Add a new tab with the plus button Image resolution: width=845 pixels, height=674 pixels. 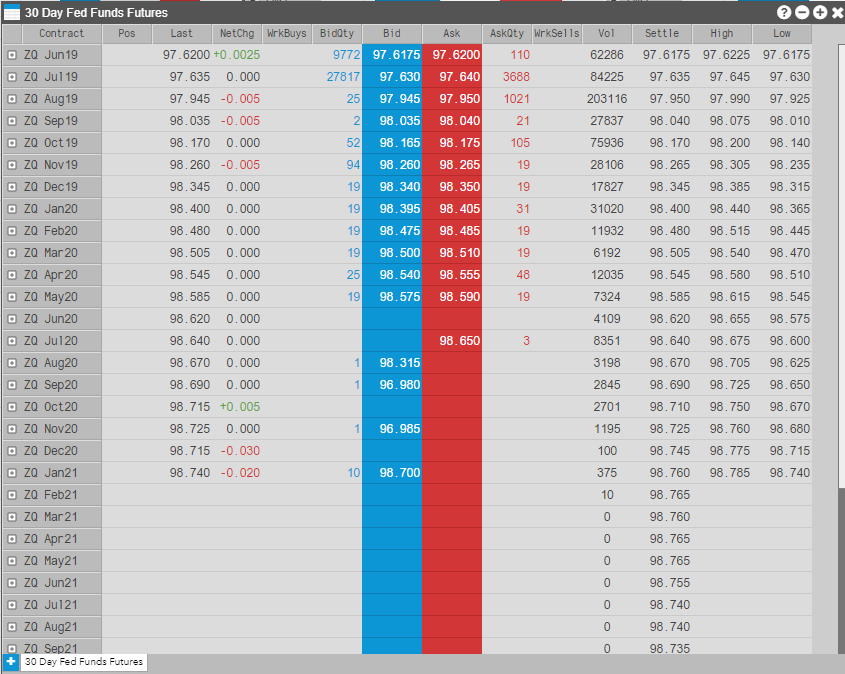(x=11, y=662)
